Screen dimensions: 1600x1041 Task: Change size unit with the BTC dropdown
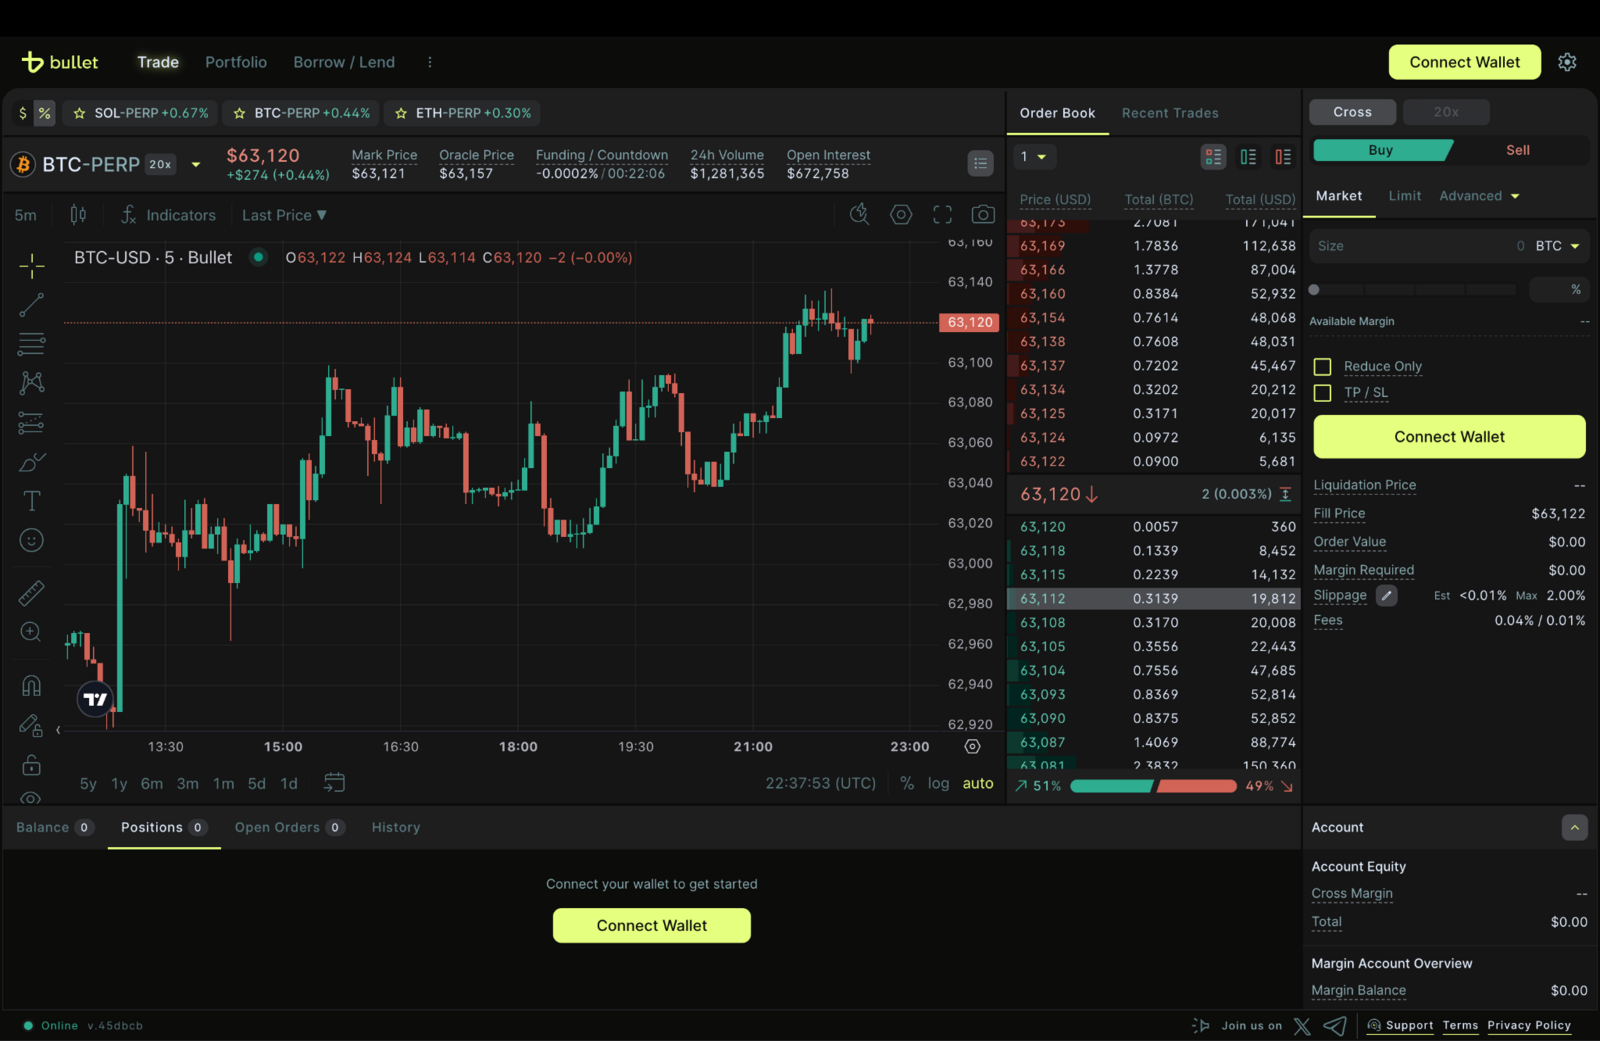pyautogui.click(x=1557, y=246)
